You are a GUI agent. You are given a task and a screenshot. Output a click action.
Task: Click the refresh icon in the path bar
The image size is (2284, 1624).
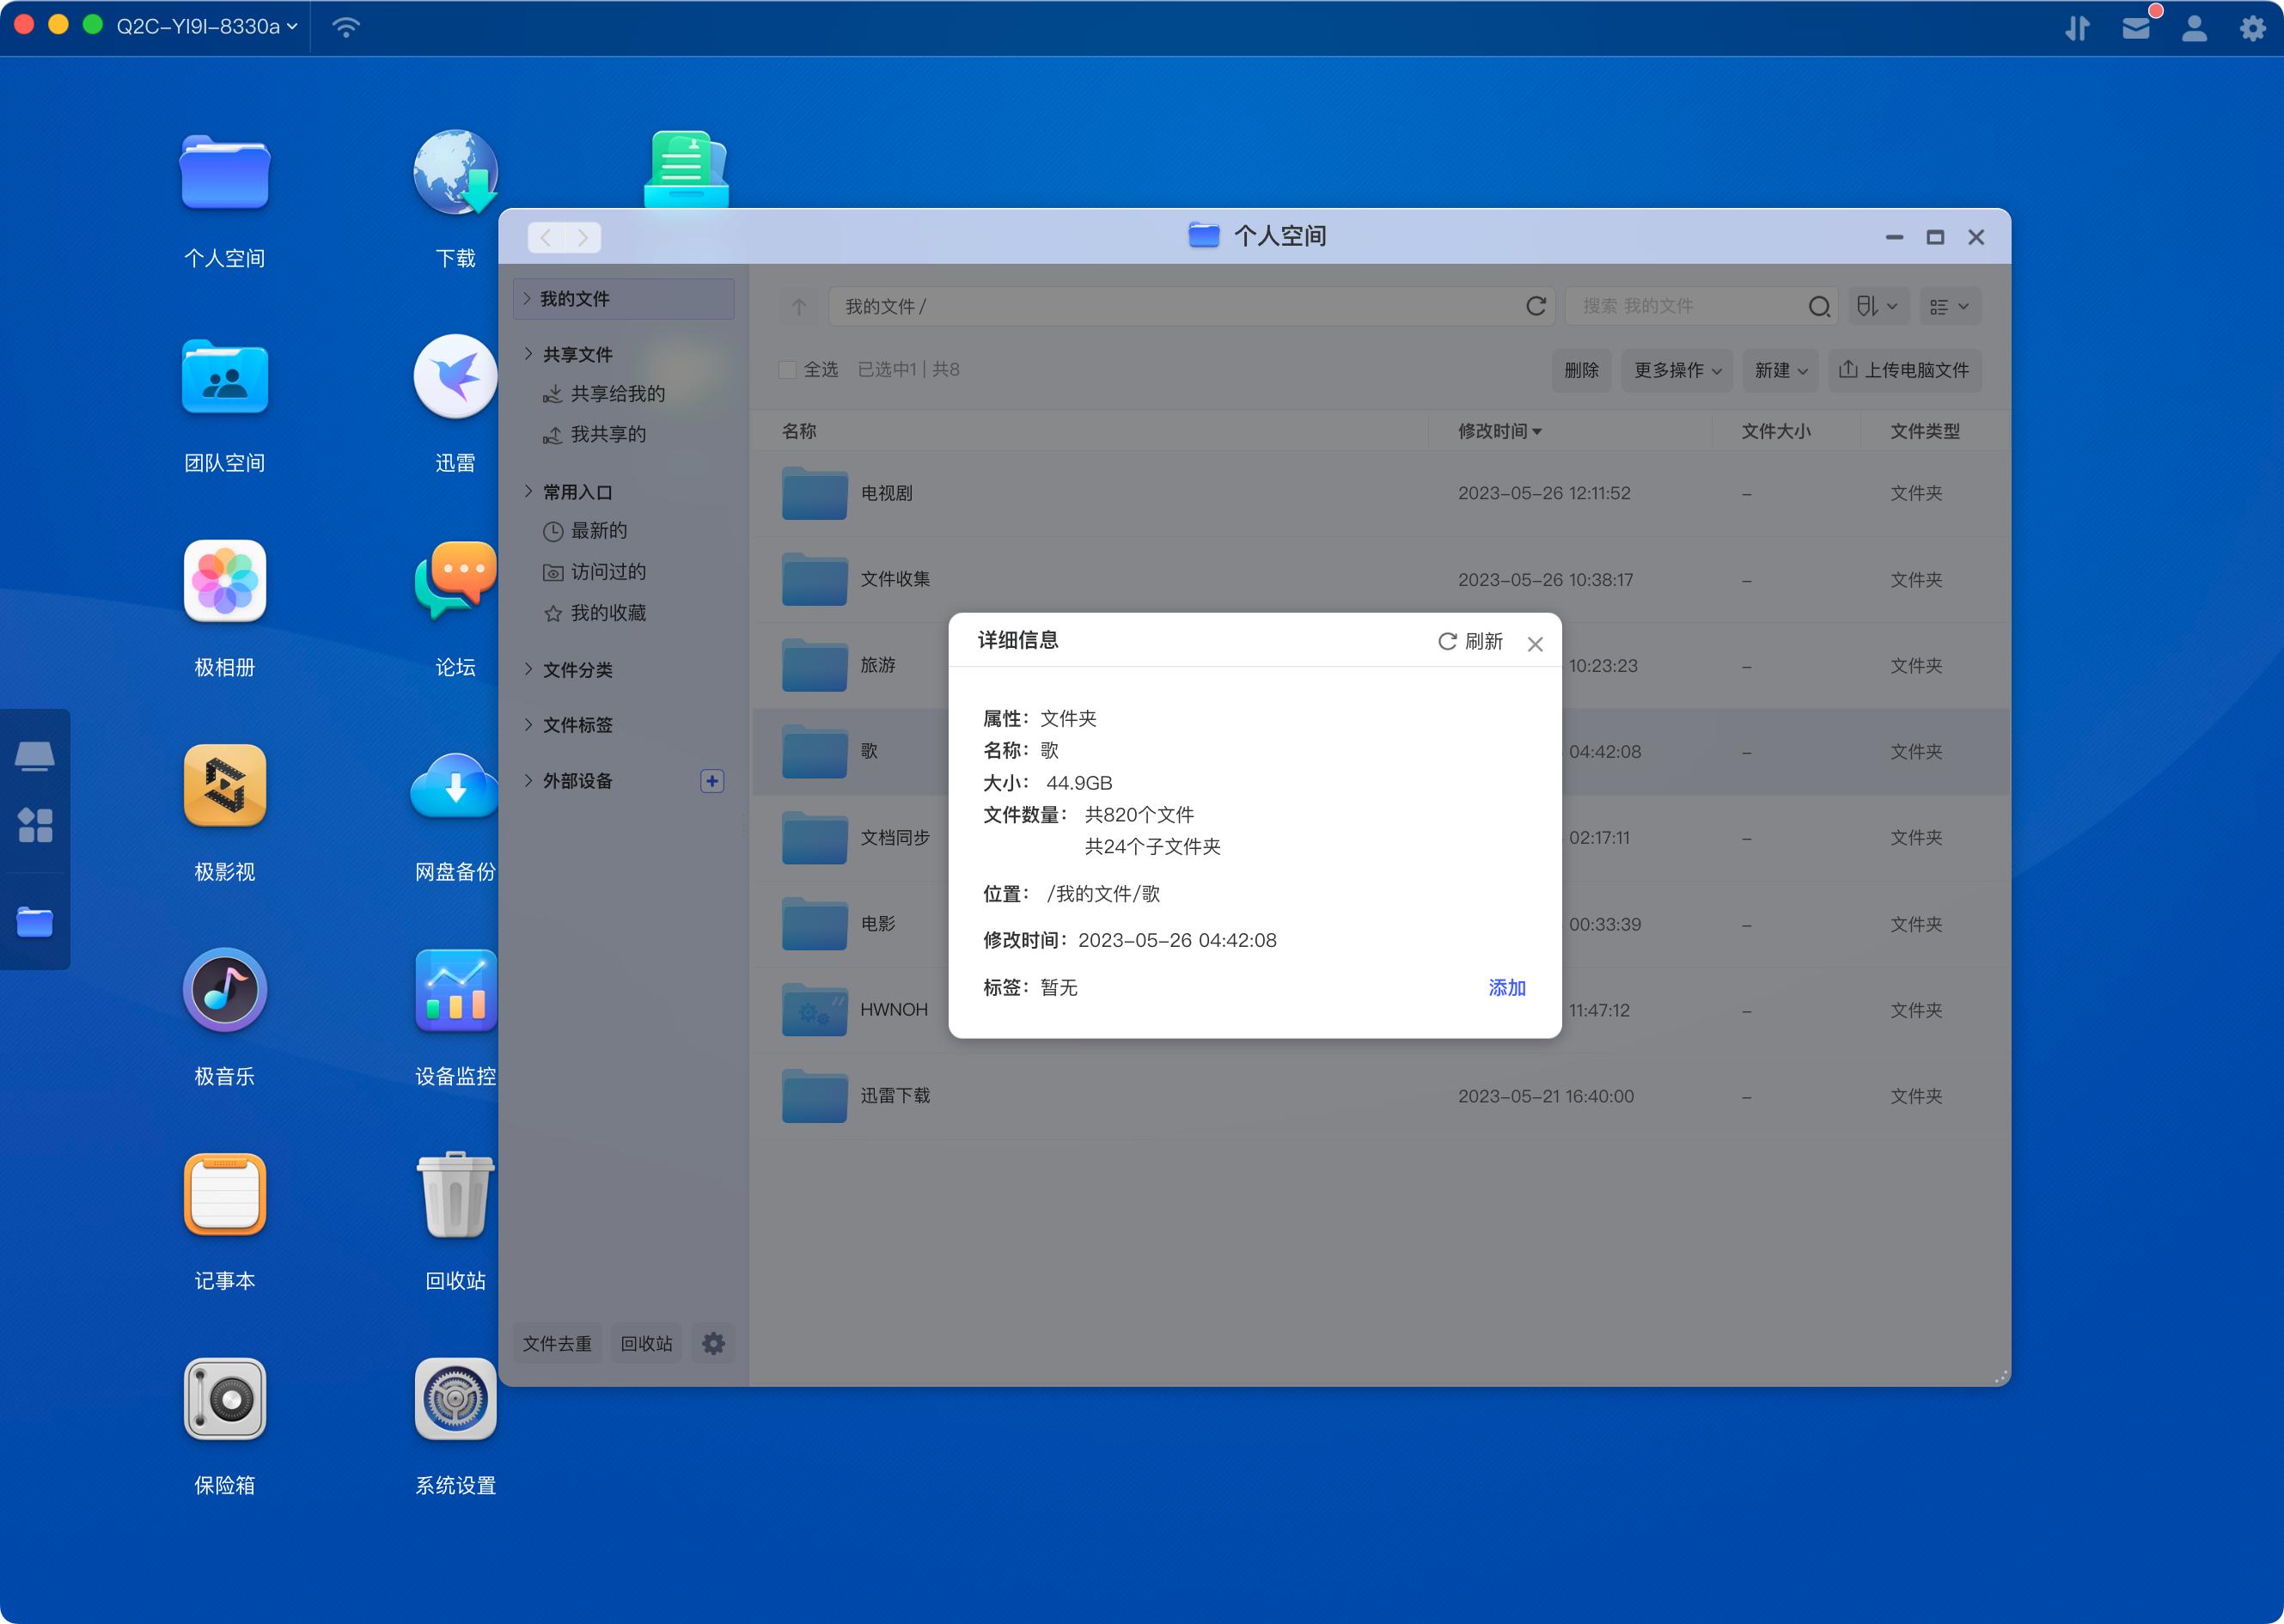coord(1535,306)
